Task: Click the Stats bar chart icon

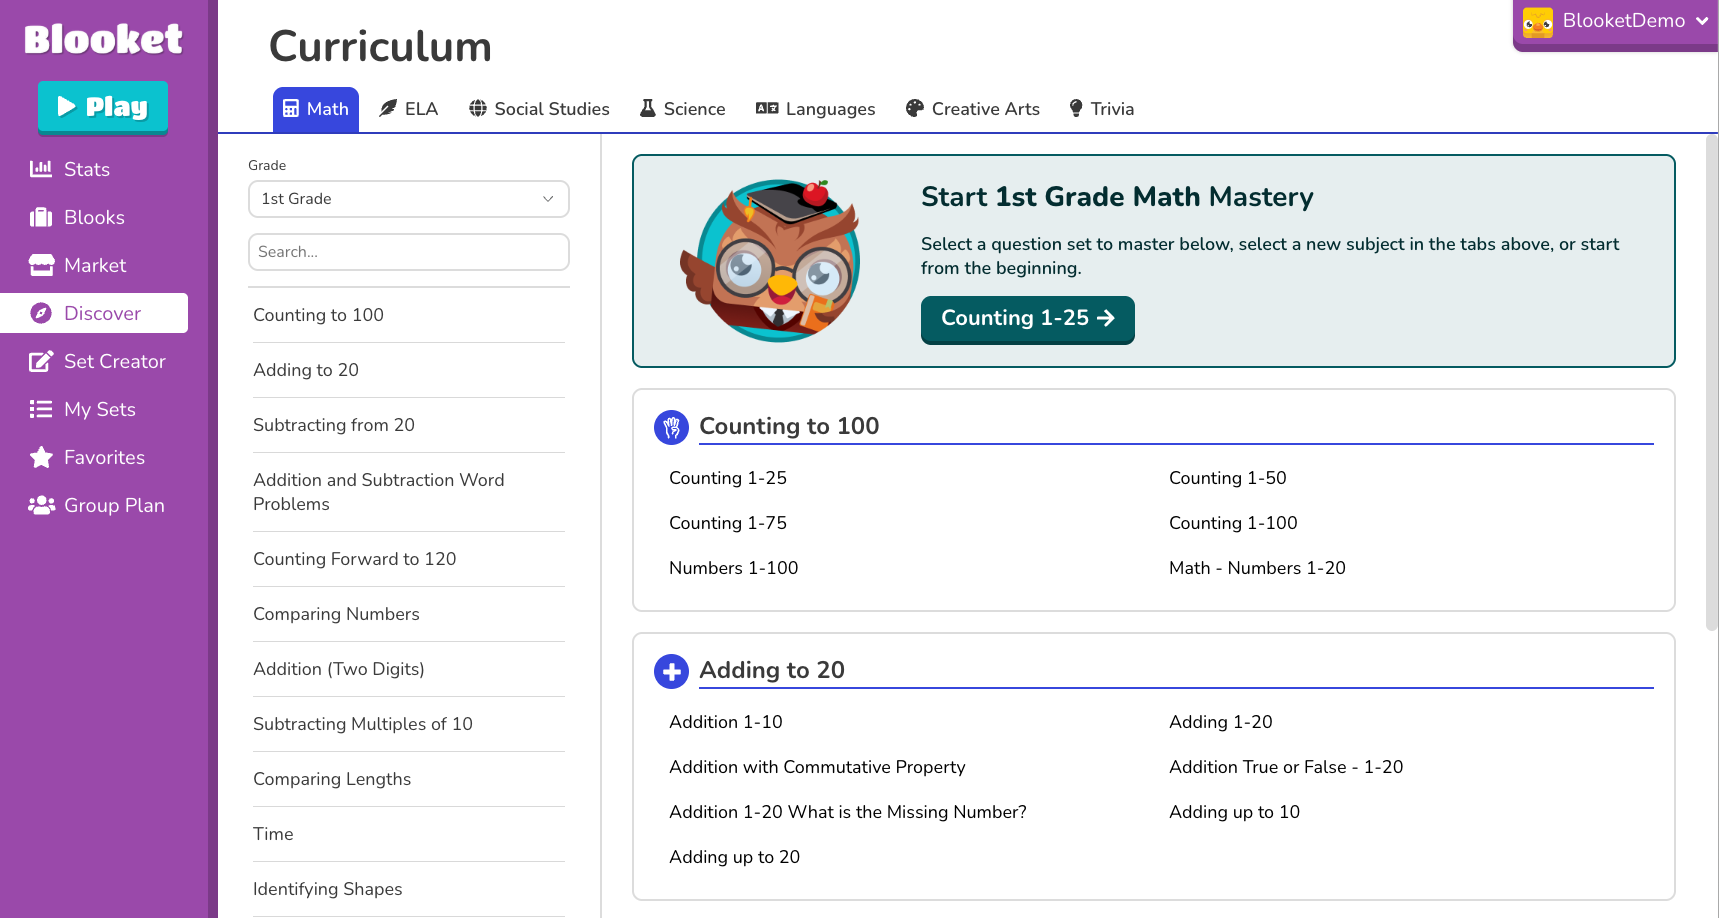Action: [x=41, y=169]
